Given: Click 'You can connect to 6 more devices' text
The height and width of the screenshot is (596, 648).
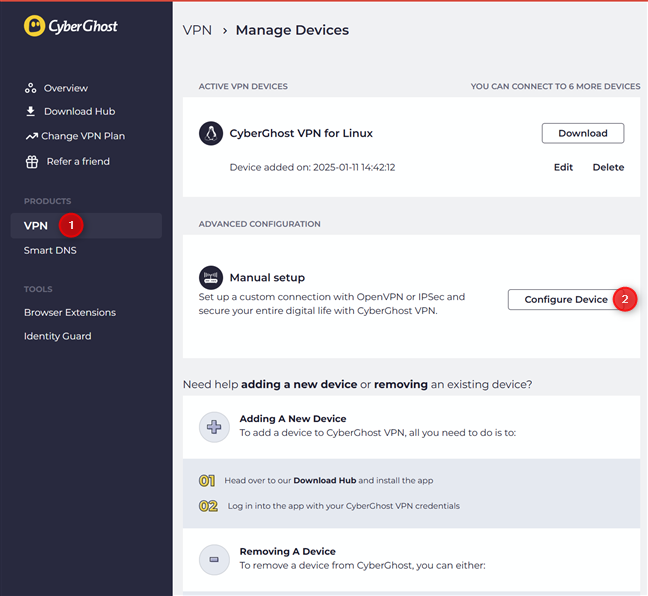Looking at the screenshot, I should click(x=555, y=86).
